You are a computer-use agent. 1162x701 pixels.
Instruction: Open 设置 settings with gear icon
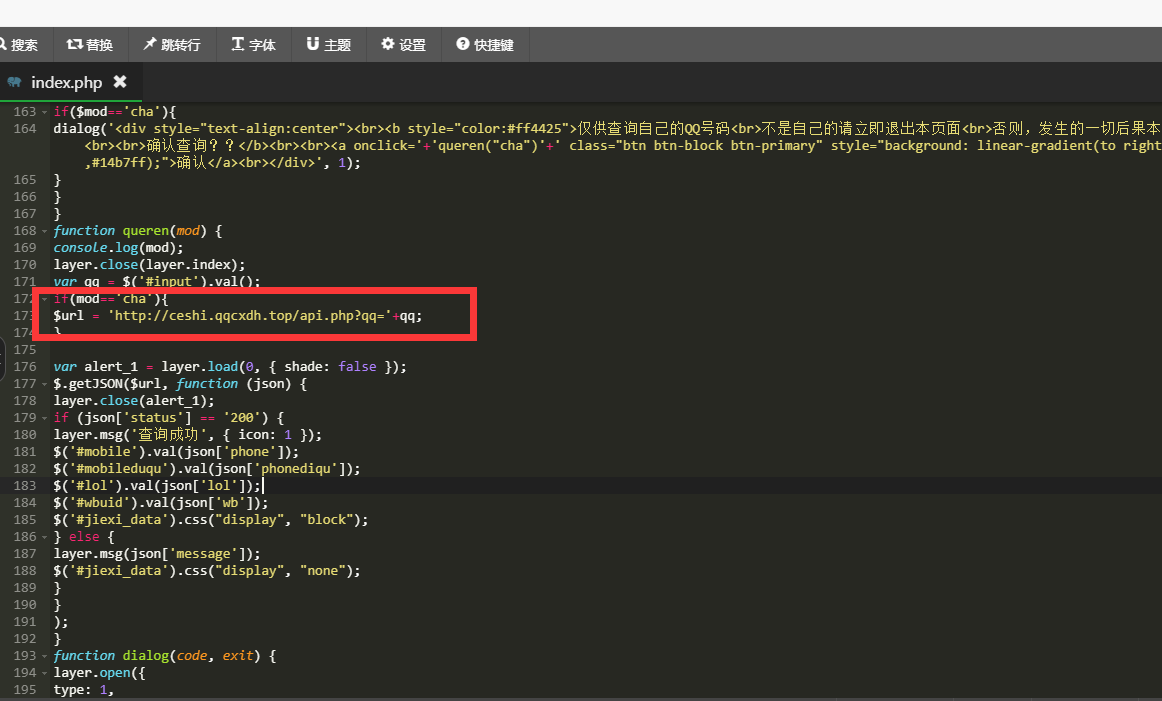pyautogui.click(x=403, y=45)
